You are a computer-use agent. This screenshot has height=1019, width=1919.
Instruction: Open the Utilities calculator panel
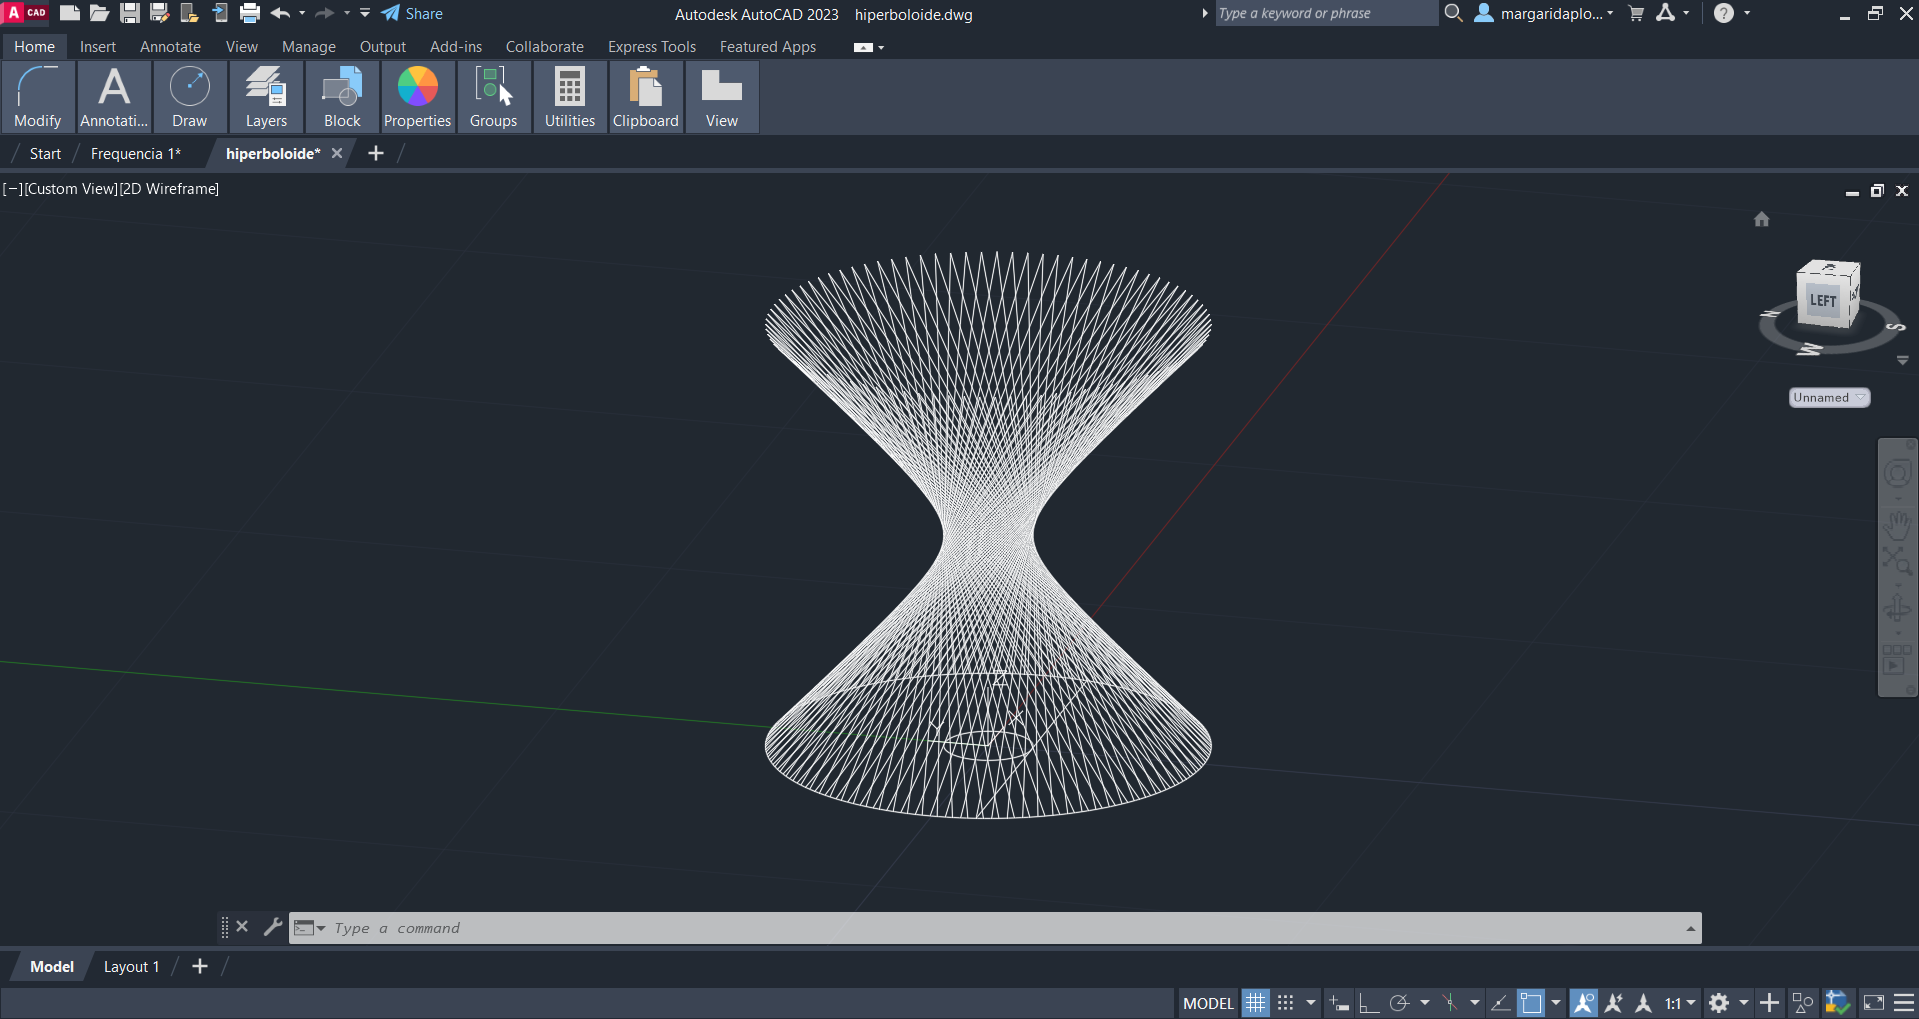pyautogui.click(x=569, y=97)
